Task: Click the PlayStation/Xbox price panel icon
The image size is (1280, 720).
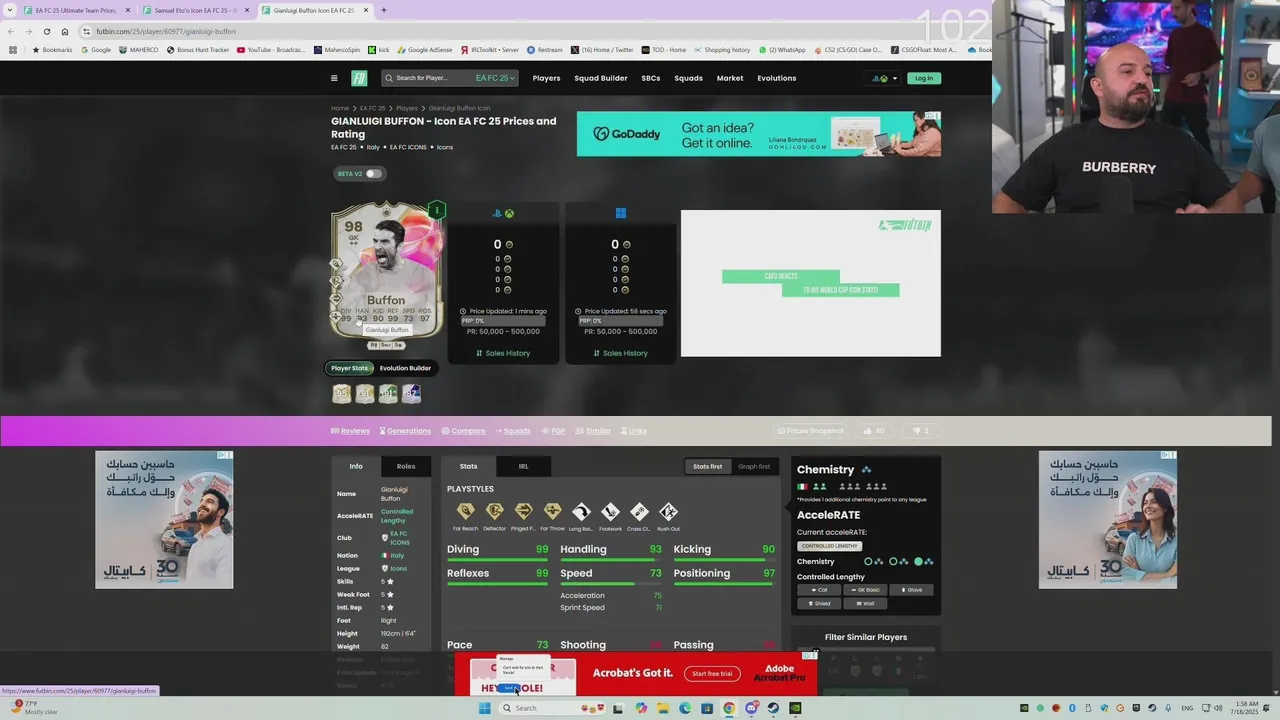Action: (x=503, y=213)
